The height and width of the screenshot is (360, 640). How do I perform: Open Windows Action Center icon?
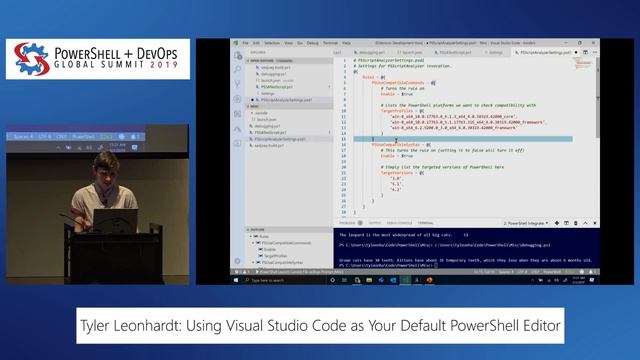pyautogui.click(x=592, y=280)
